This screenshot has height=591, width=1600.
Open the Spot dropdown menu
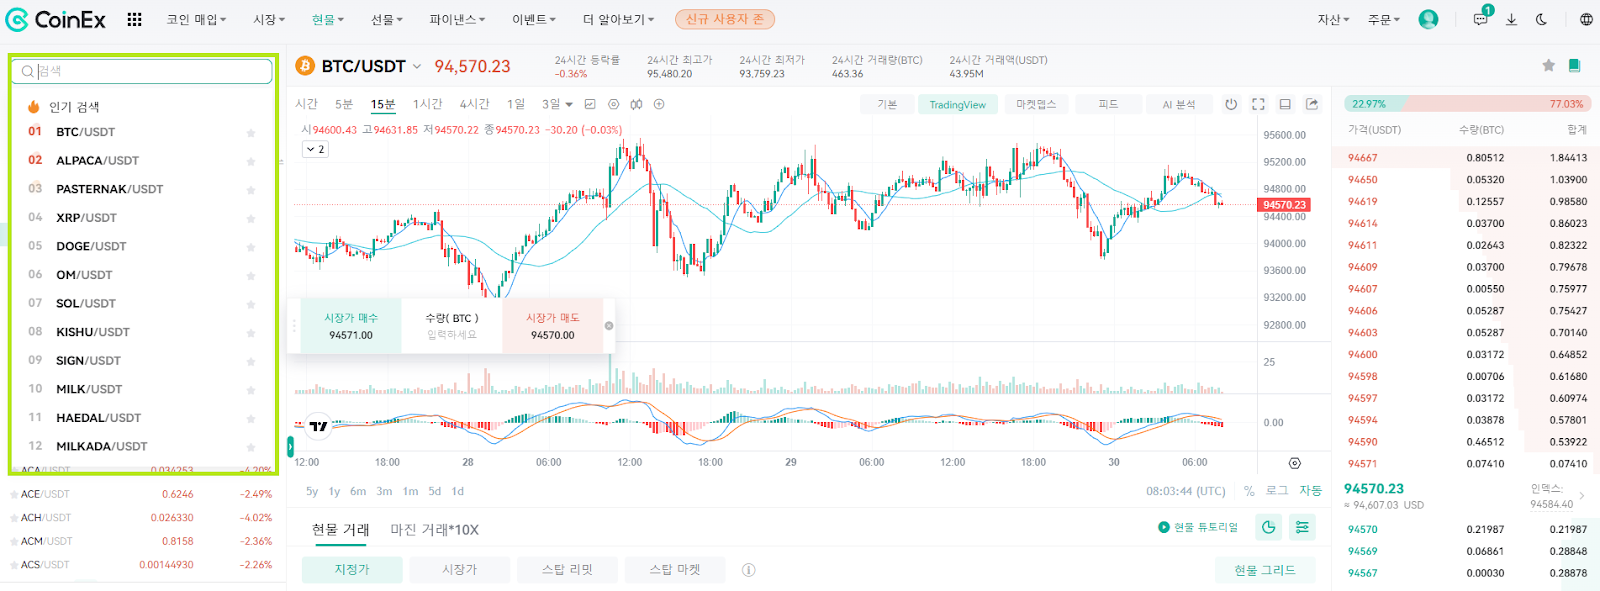click(x=327, y=19)
